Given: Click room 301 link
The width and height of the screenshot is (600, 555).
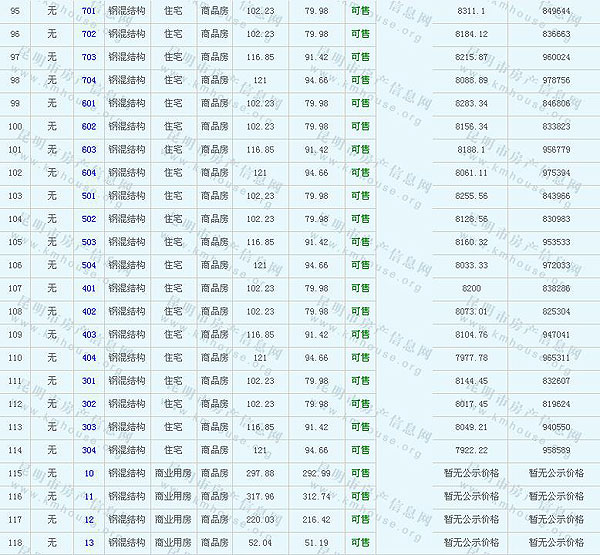Looking at the screenshot, I should [89, 381].
